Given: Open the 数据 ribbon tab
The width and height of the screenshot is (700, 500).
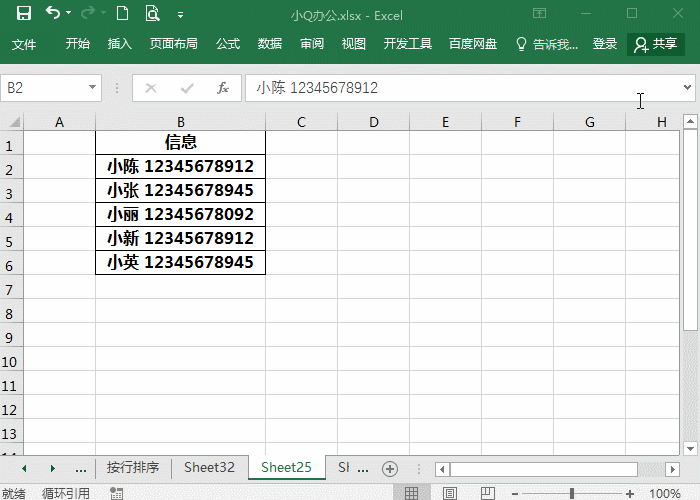Looking at the screenshot, I should point(270,44).
